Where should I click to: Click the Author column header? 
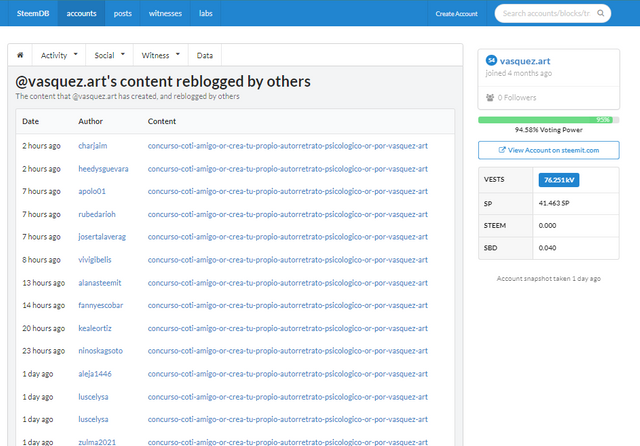point(90,121)
